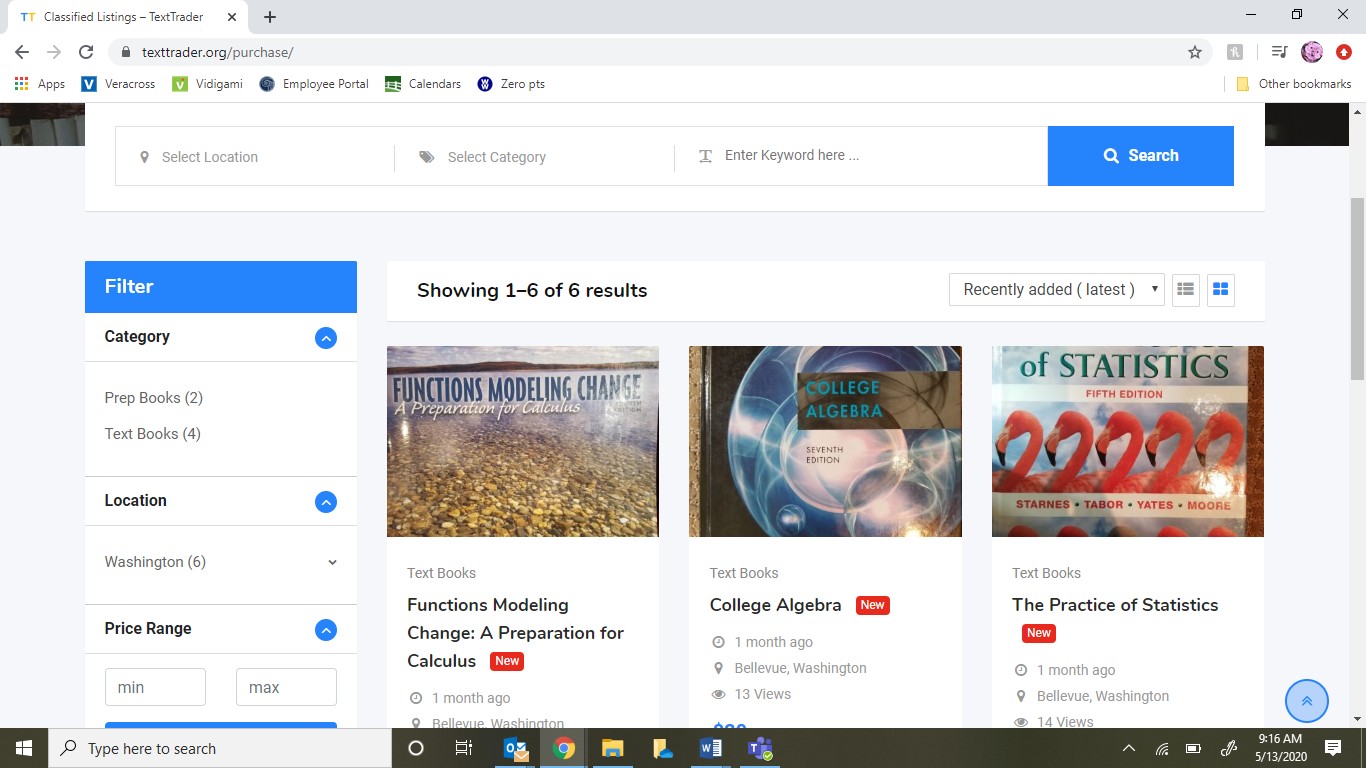The height and width of the screenshot is (768, 1366).
Task: Click Text Books category above Functions Modeling Change
Action: (x=441, y=573)
